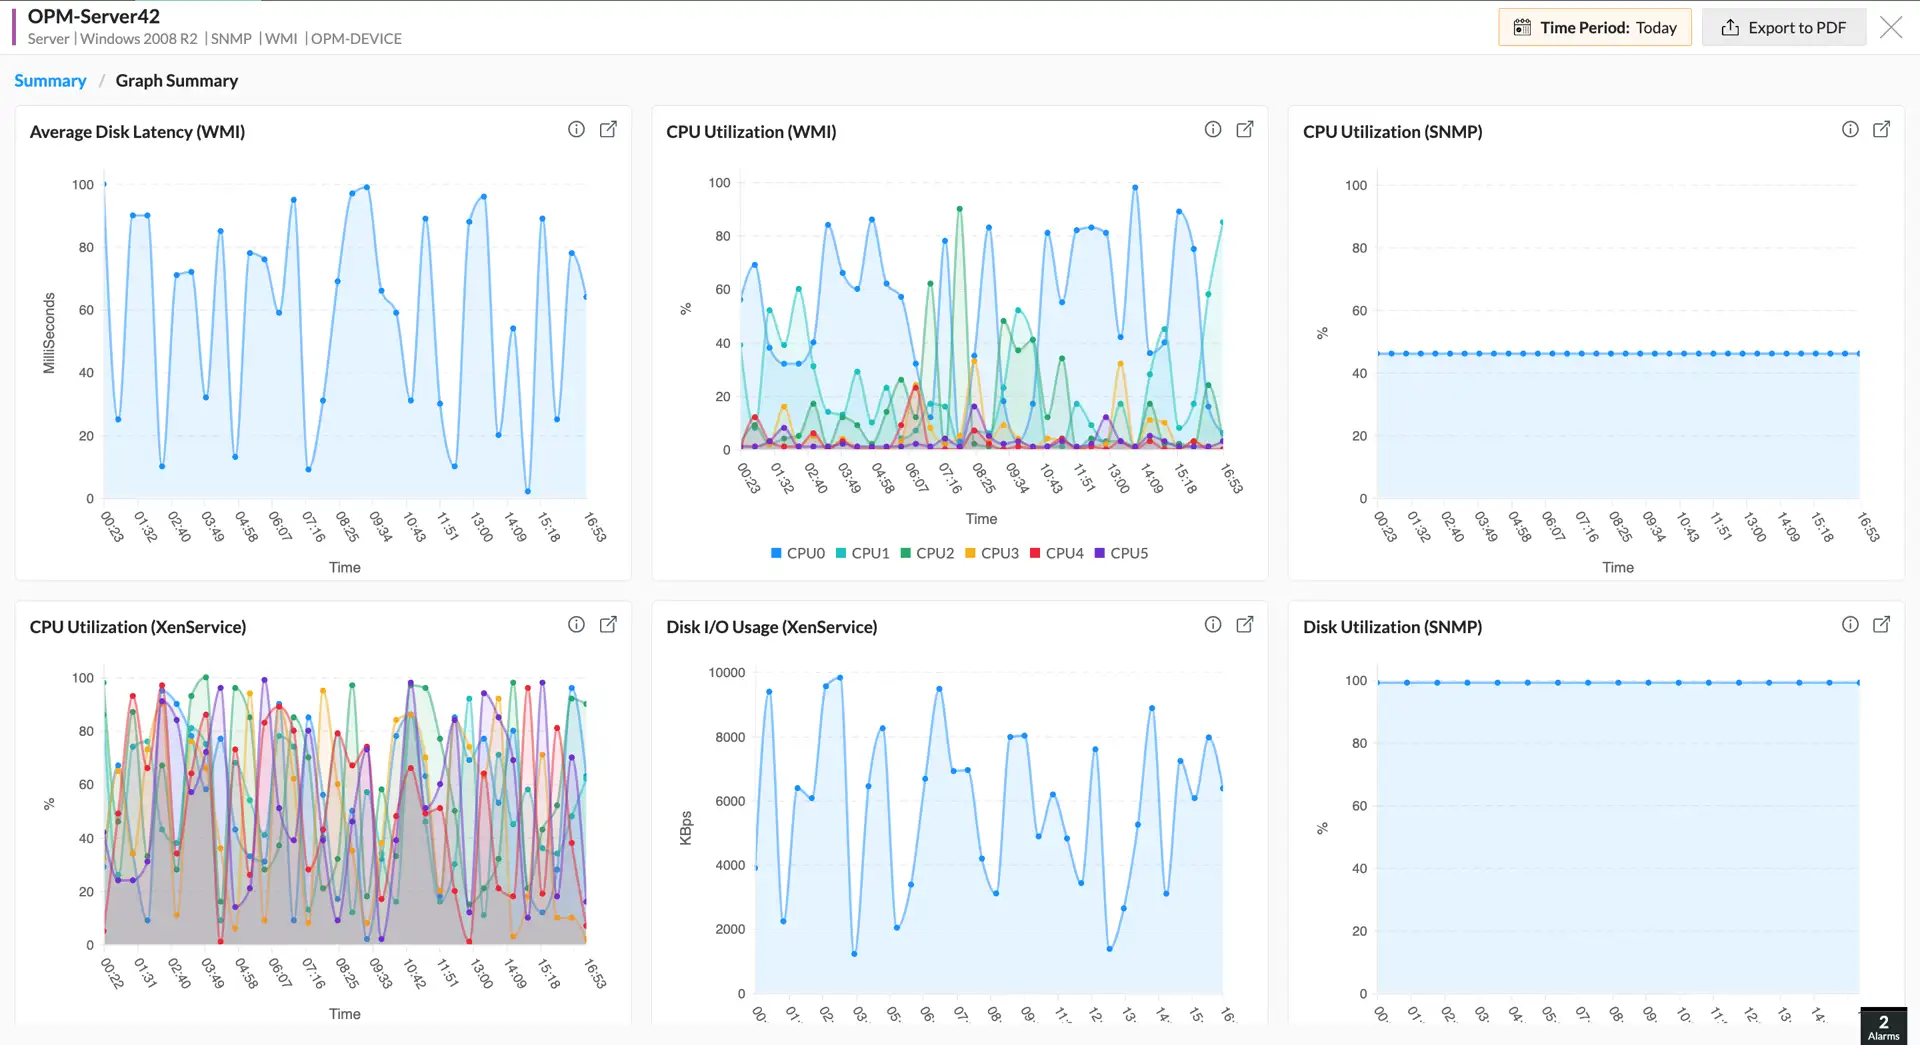Click the Average Disk Latency (WMI) title
This screenshot has width=1920, height=1045.
tap(137, 132)
